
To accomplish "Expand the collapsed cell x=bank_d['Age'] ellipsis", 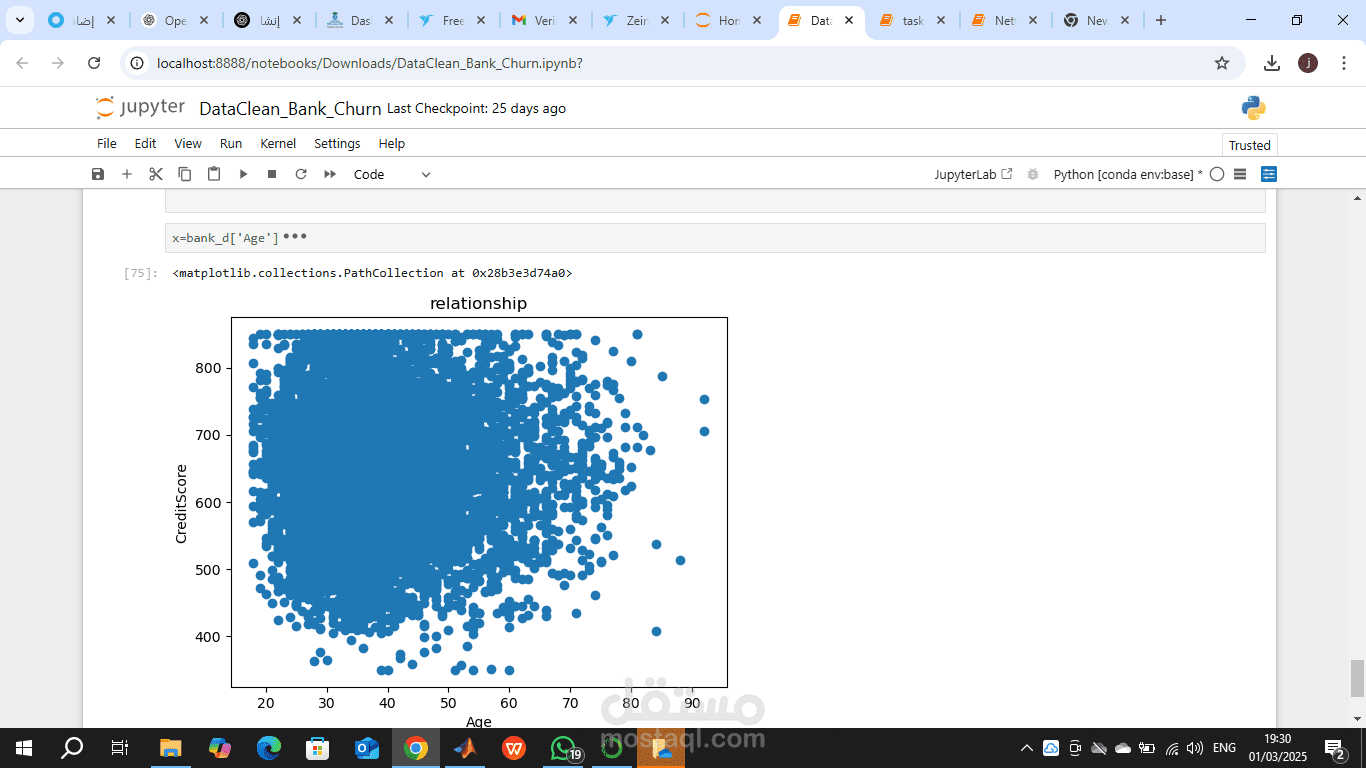I will pyautogui.click(x=295, y=237).
